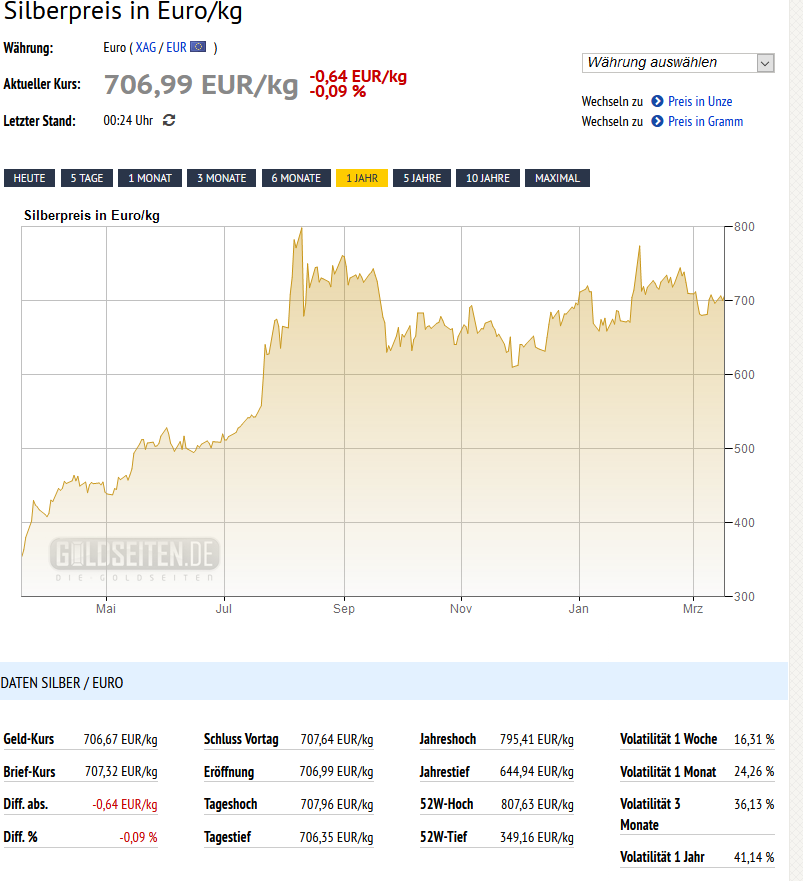Click the Goldseiten.de watermark logo
803x881 pixels.
pos(135,558)
